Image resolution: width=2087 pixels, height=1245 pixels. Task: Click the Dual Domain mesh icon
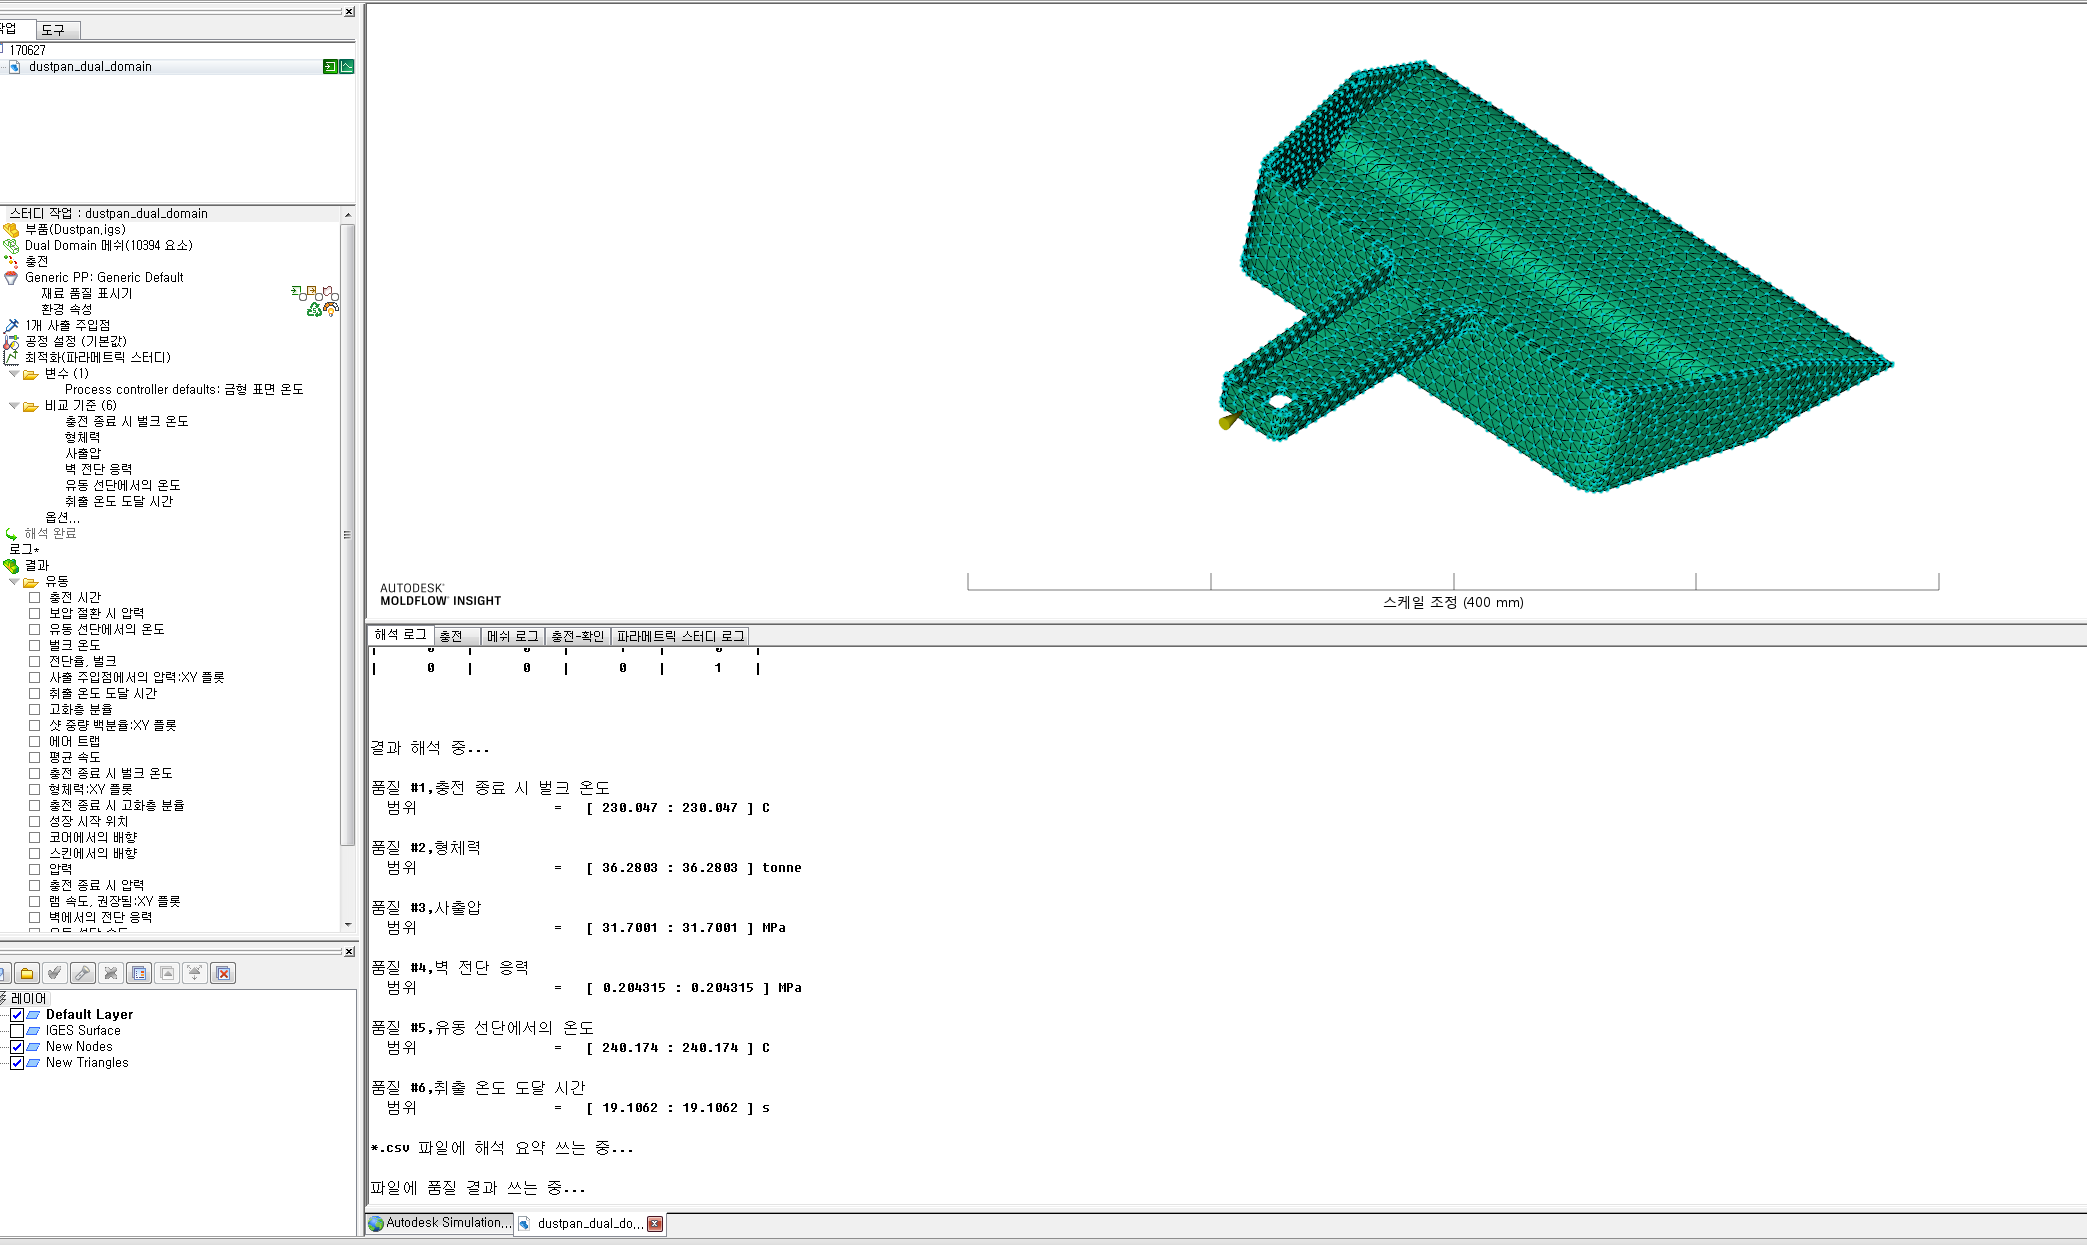tap(11, 246)
